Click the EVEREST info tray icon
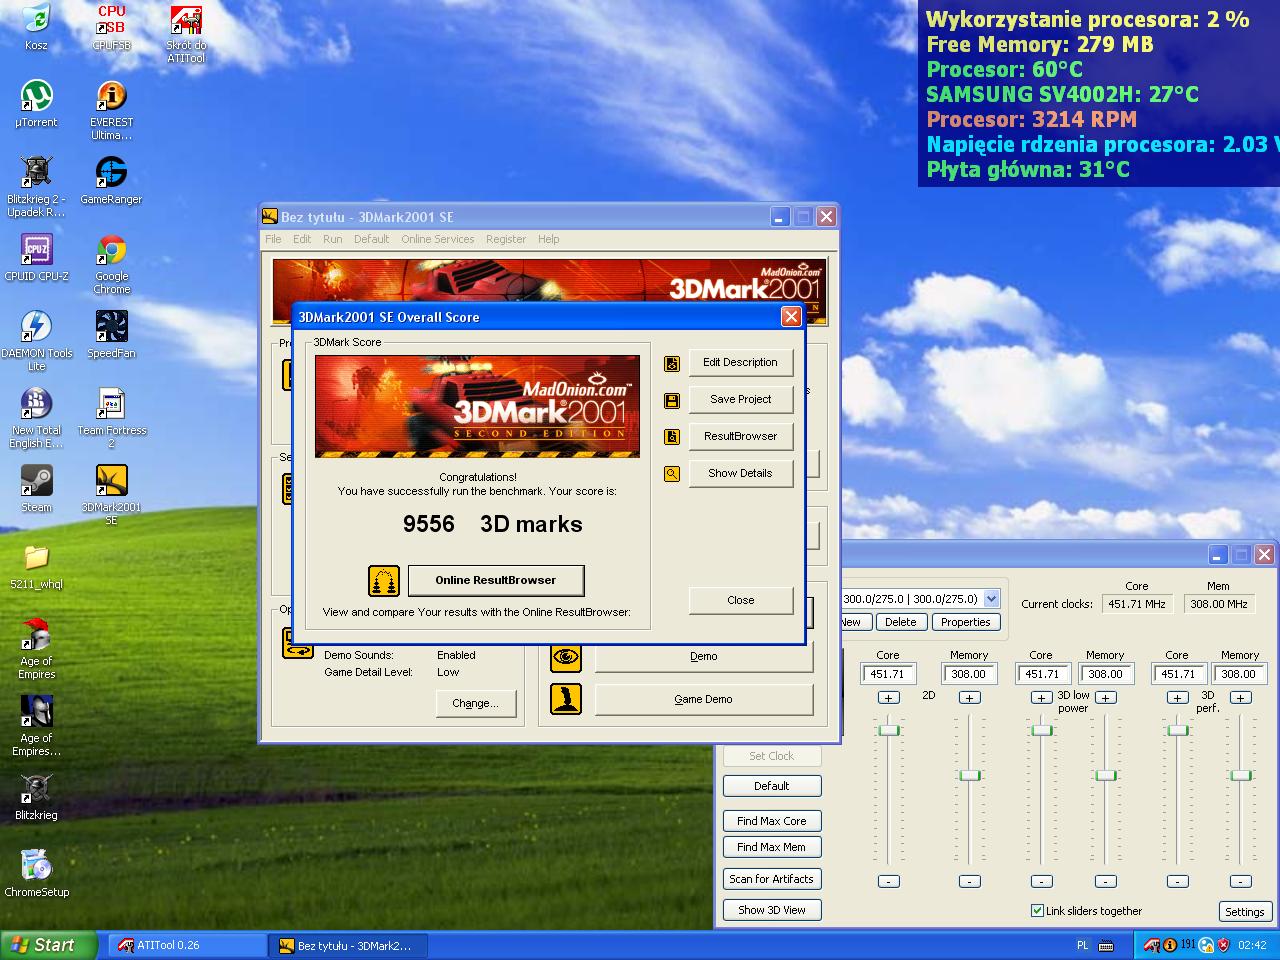The height and width of the screenshot is (960, 1280). [x=1169, y=945]
